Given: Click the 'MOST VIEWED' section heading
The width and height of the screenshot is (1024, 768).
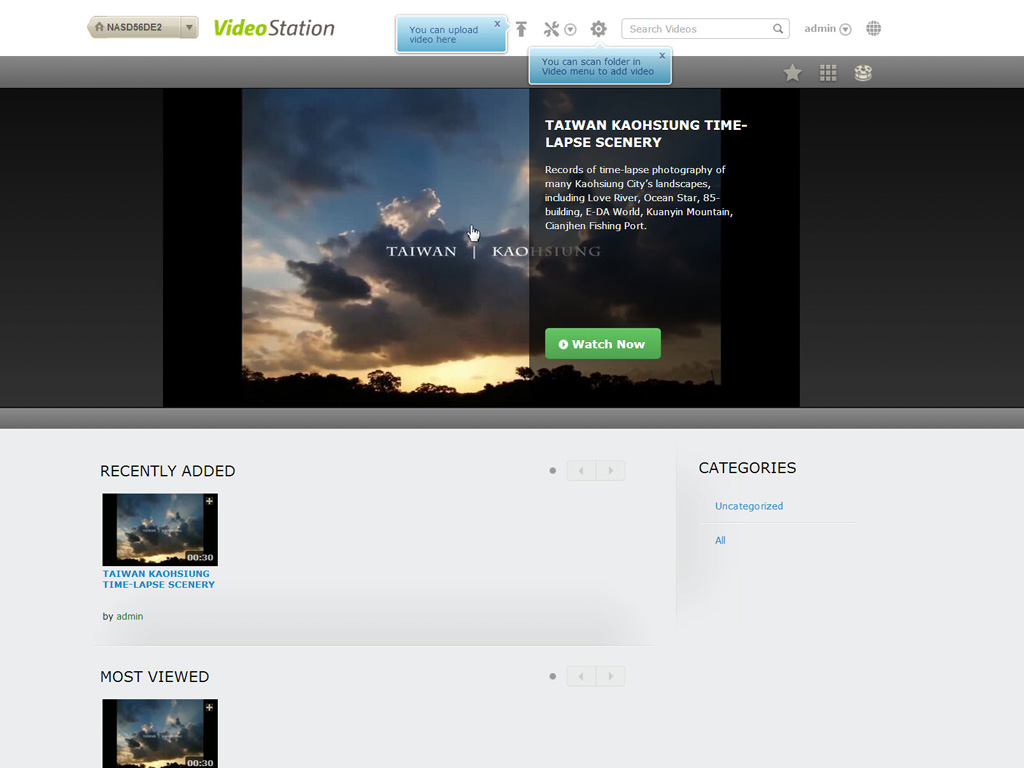Looking at the screenshot, I should 154,677.
